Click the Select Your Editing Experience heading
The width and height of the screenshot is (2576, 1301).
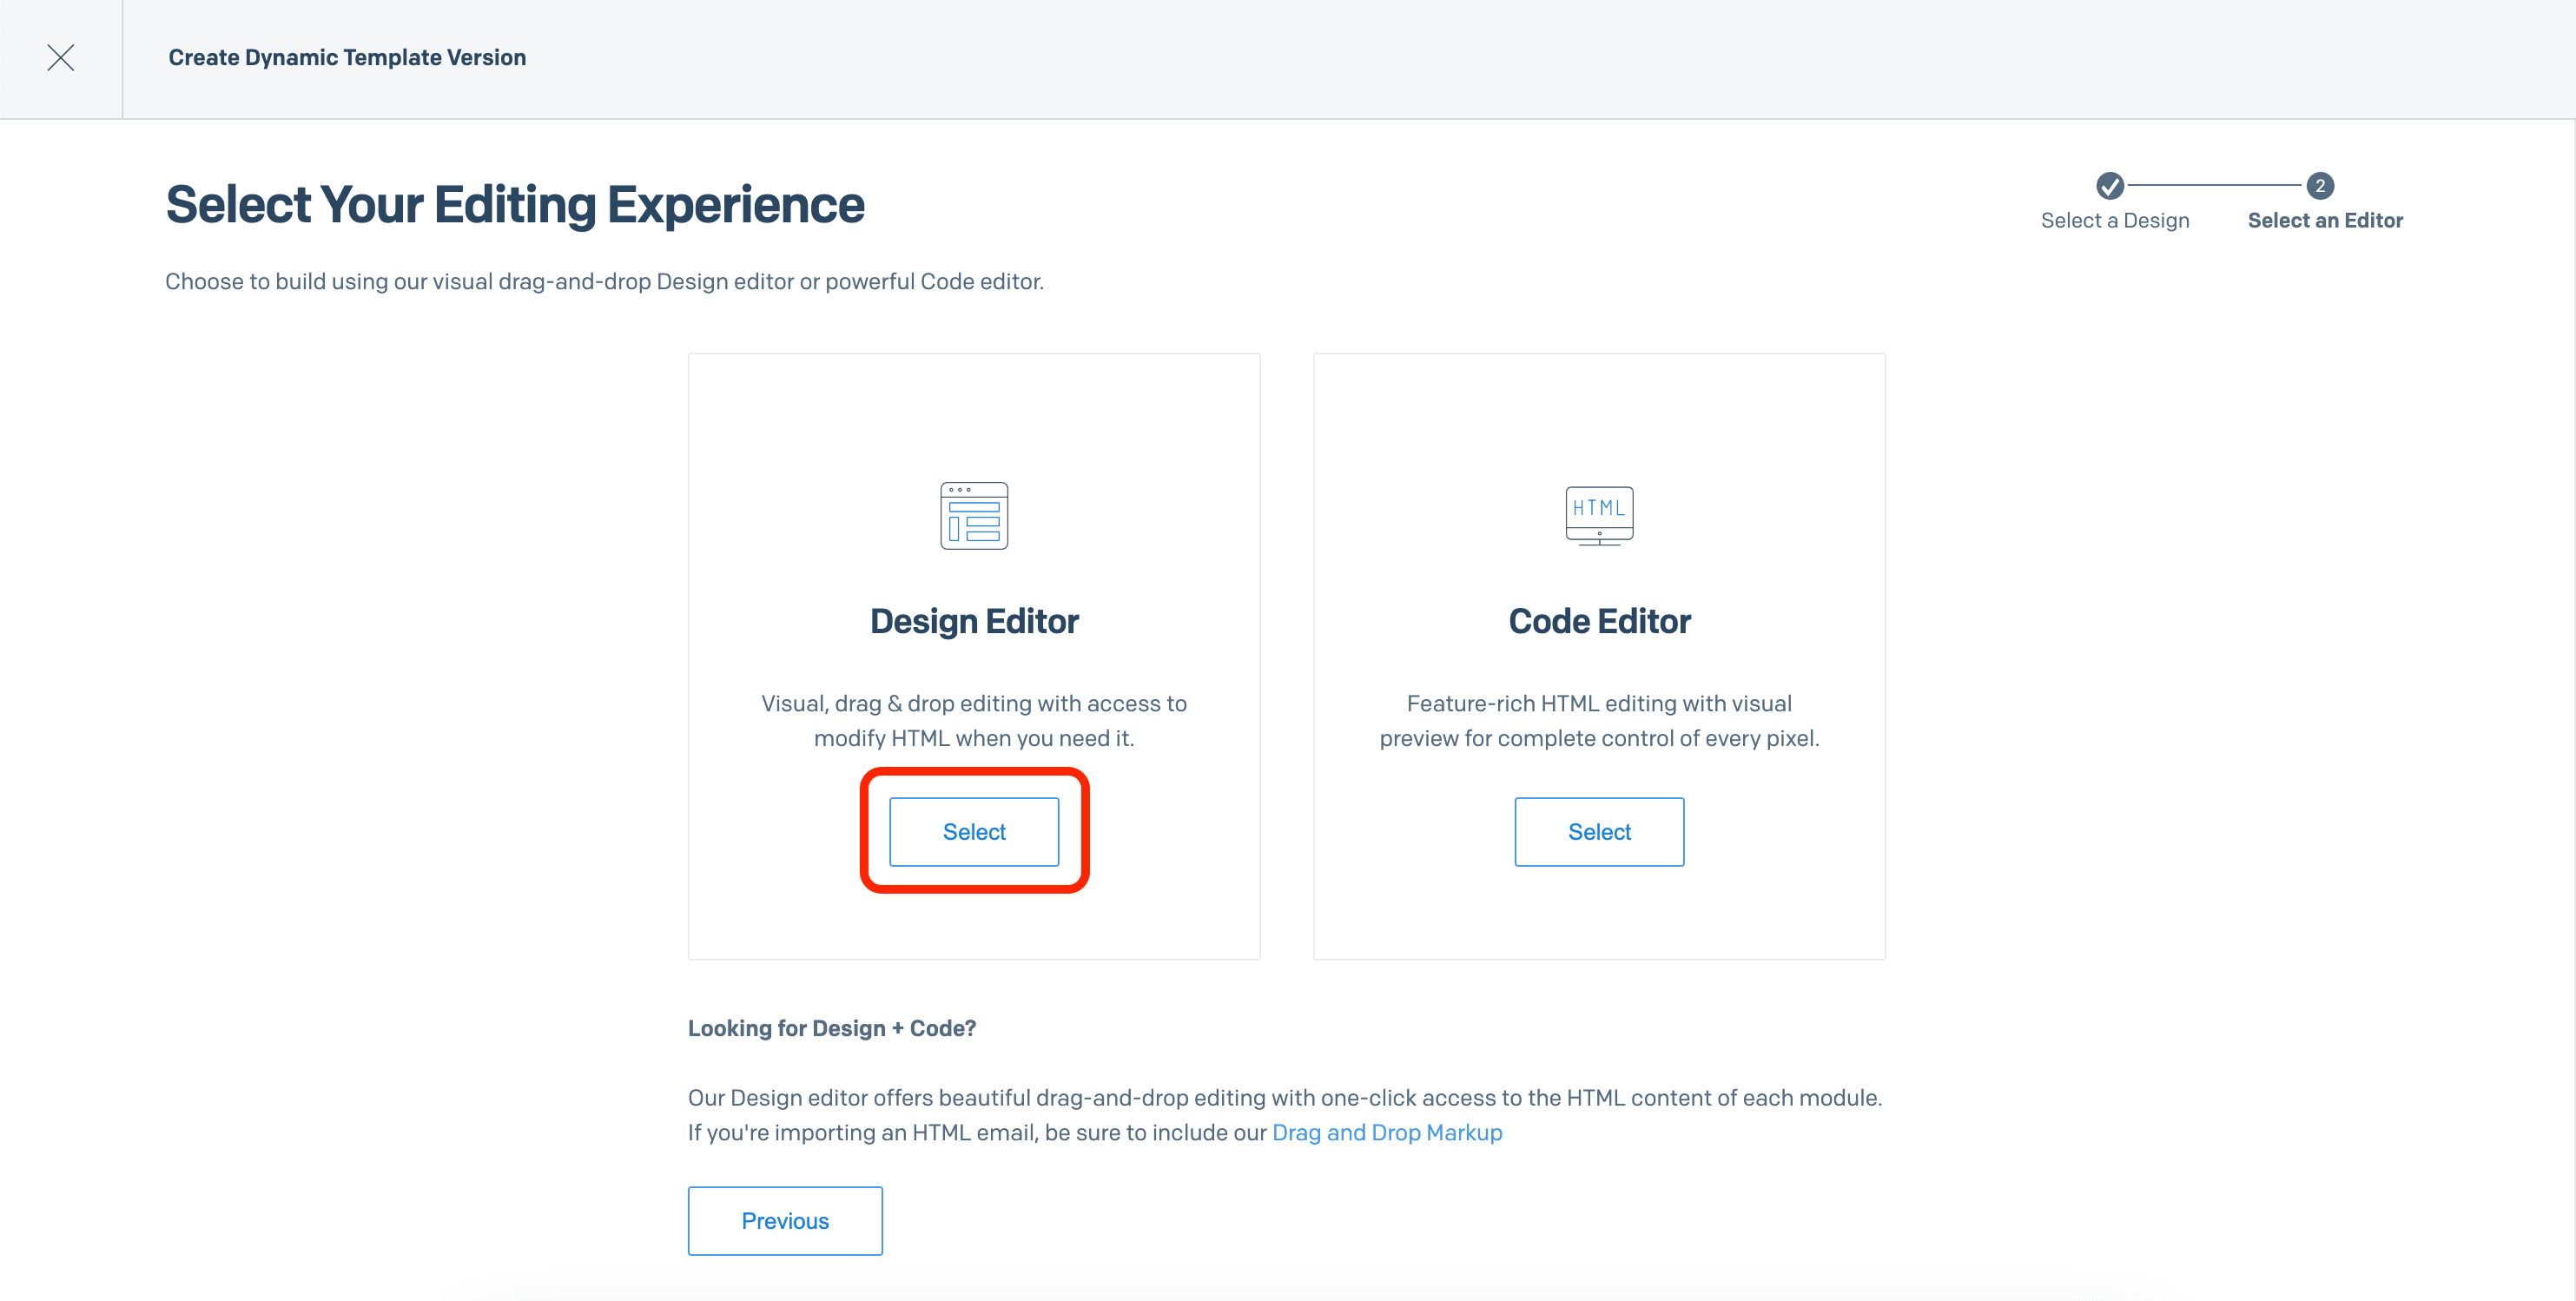click(515, 205)
